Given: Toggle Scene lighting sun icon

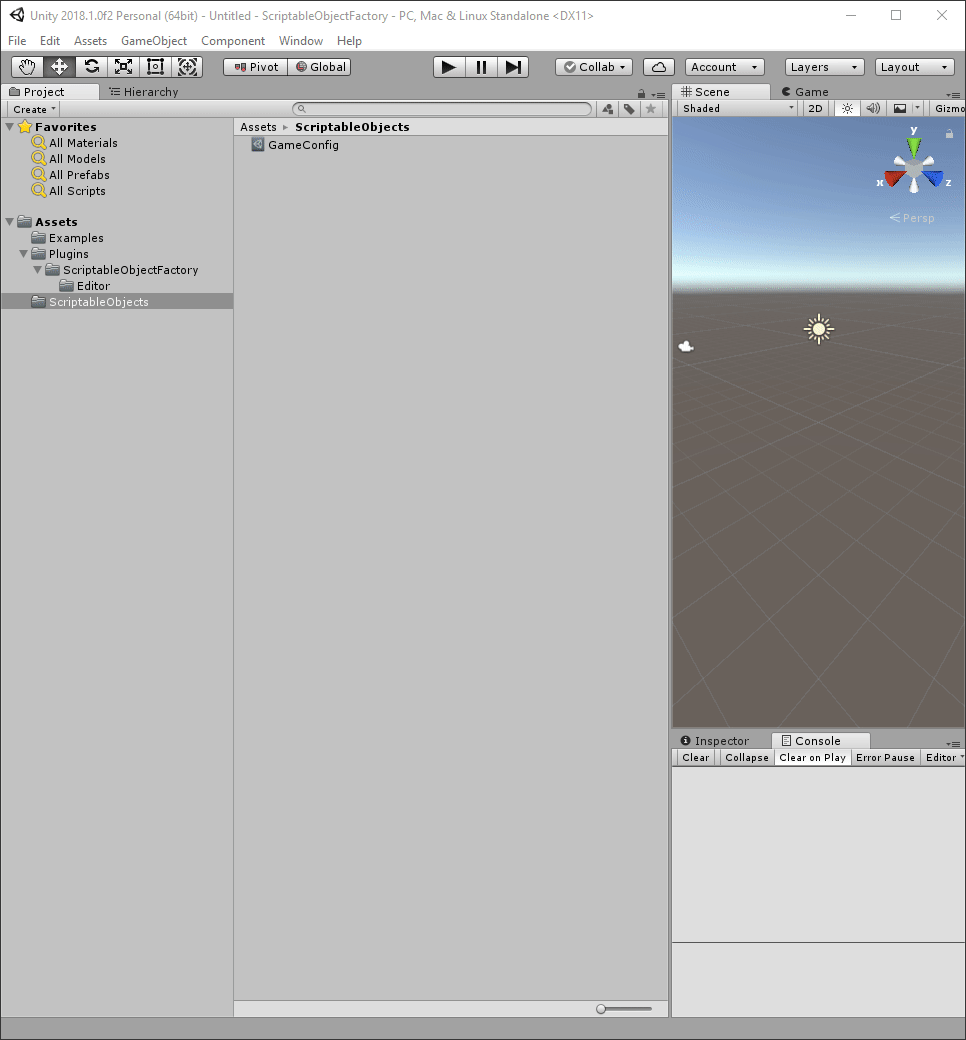Looking at the screenshot, I should click(847, 108).
